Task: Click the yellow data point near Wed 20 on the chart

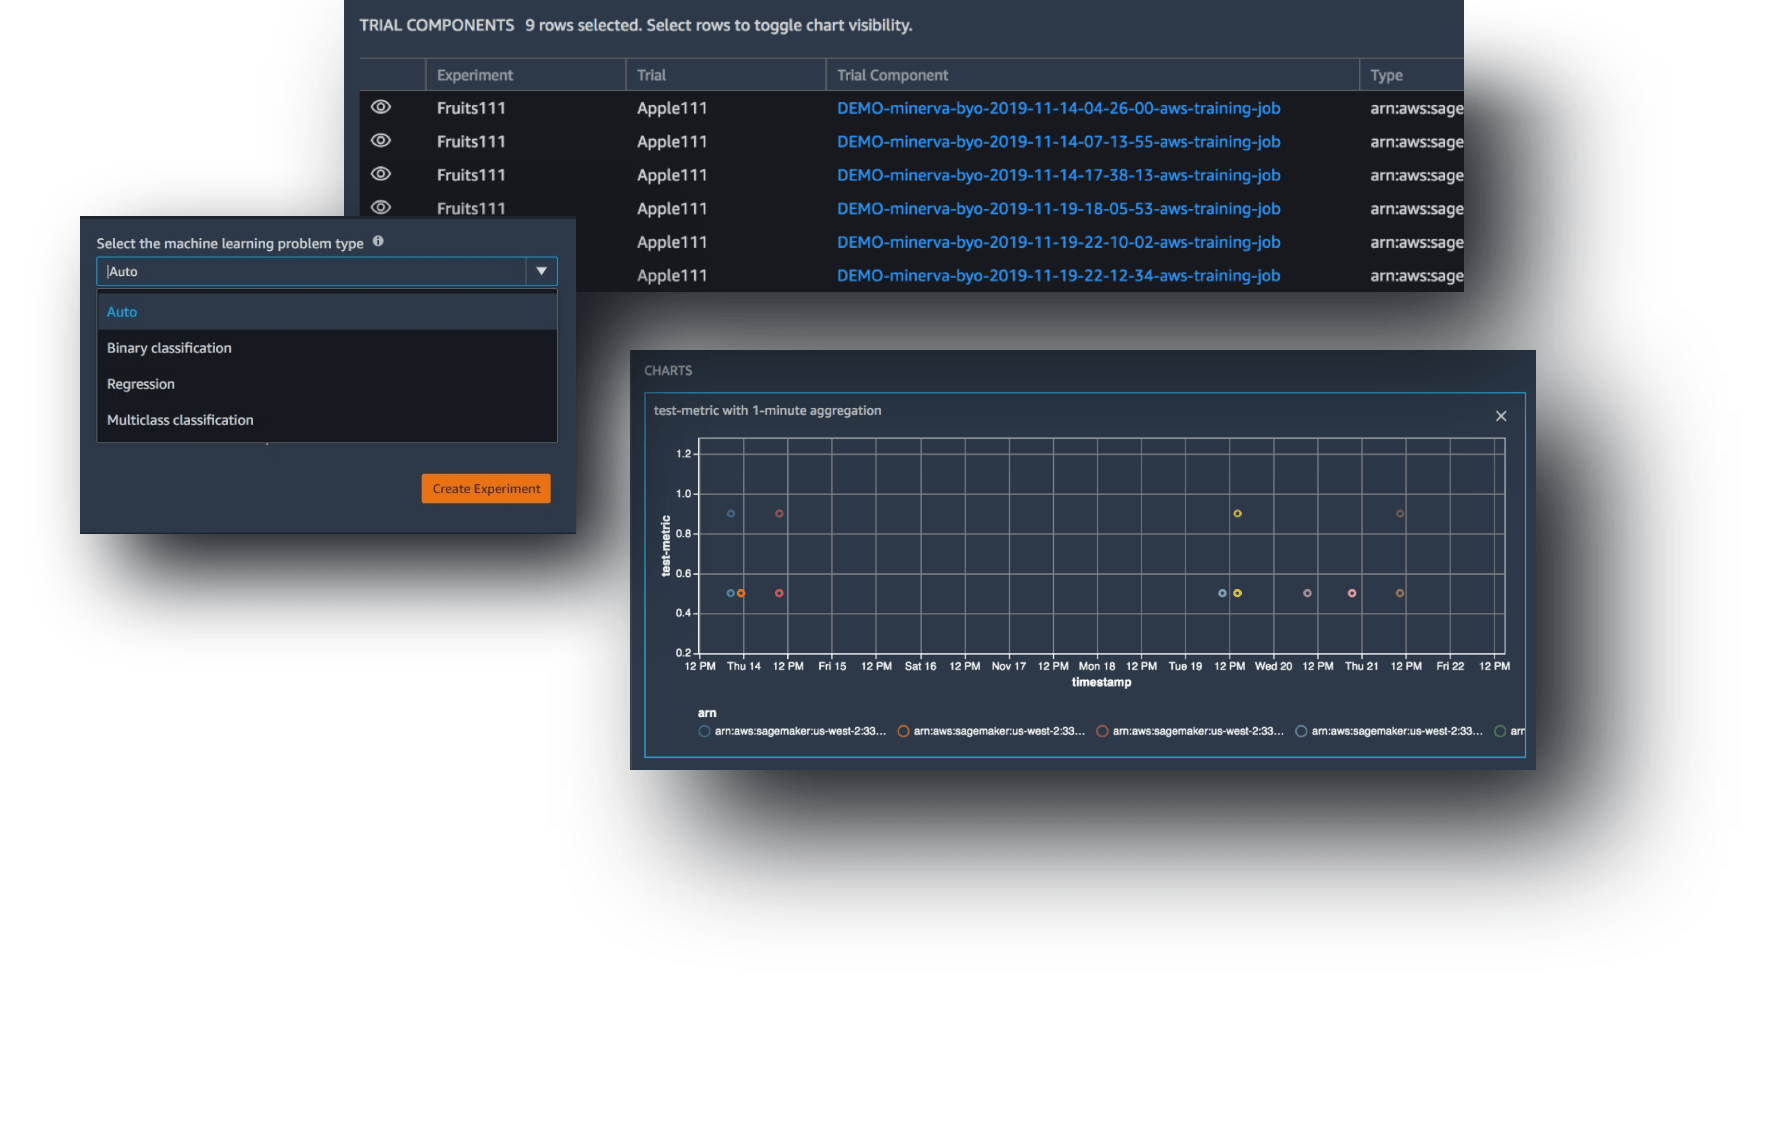Action: pos(1236,512)
